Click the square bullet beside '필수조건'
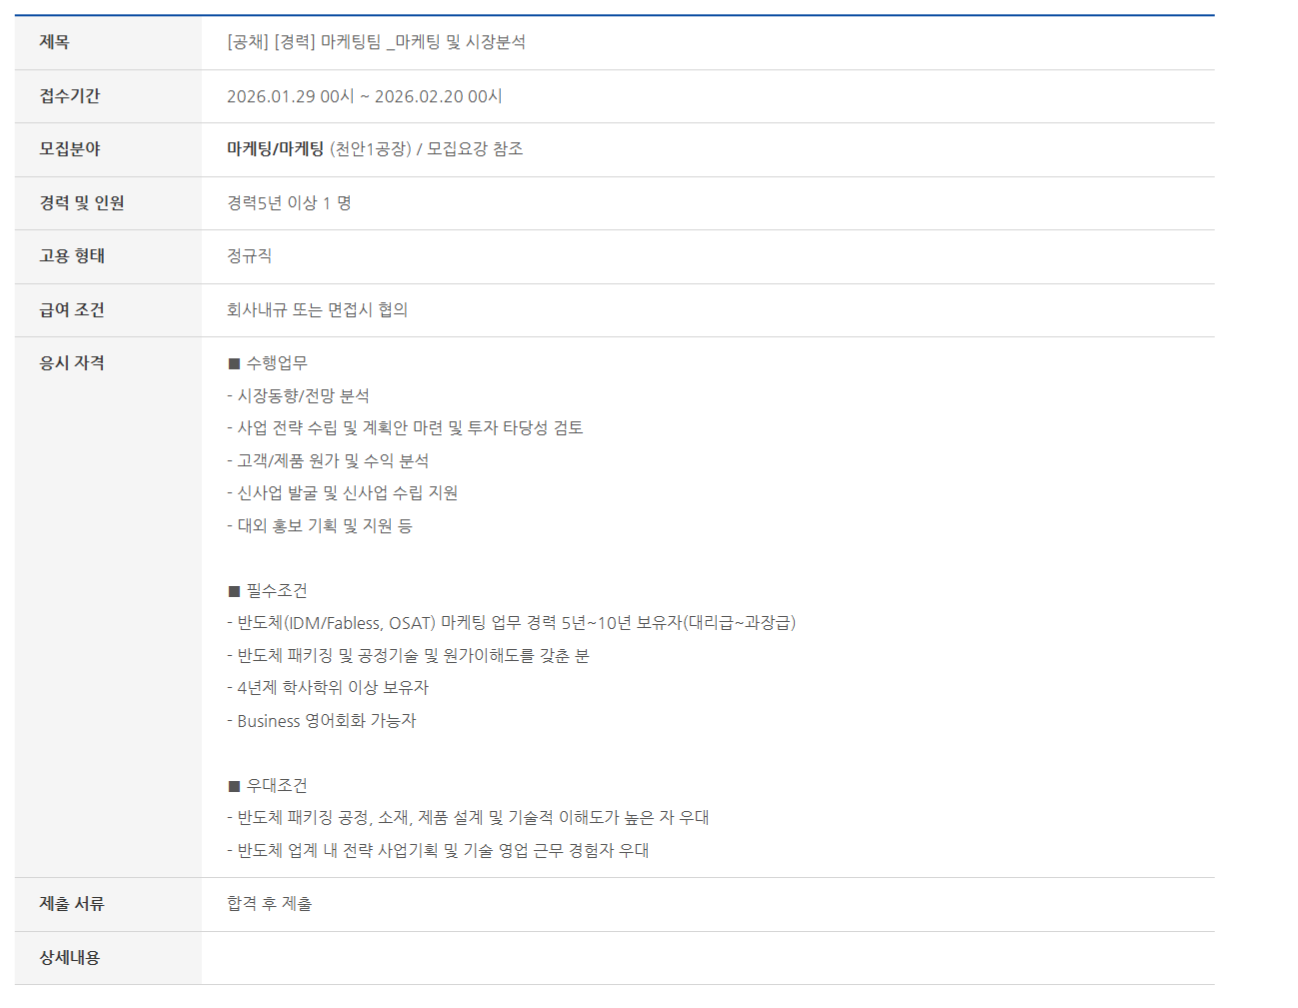 click(x=234, y=591)
